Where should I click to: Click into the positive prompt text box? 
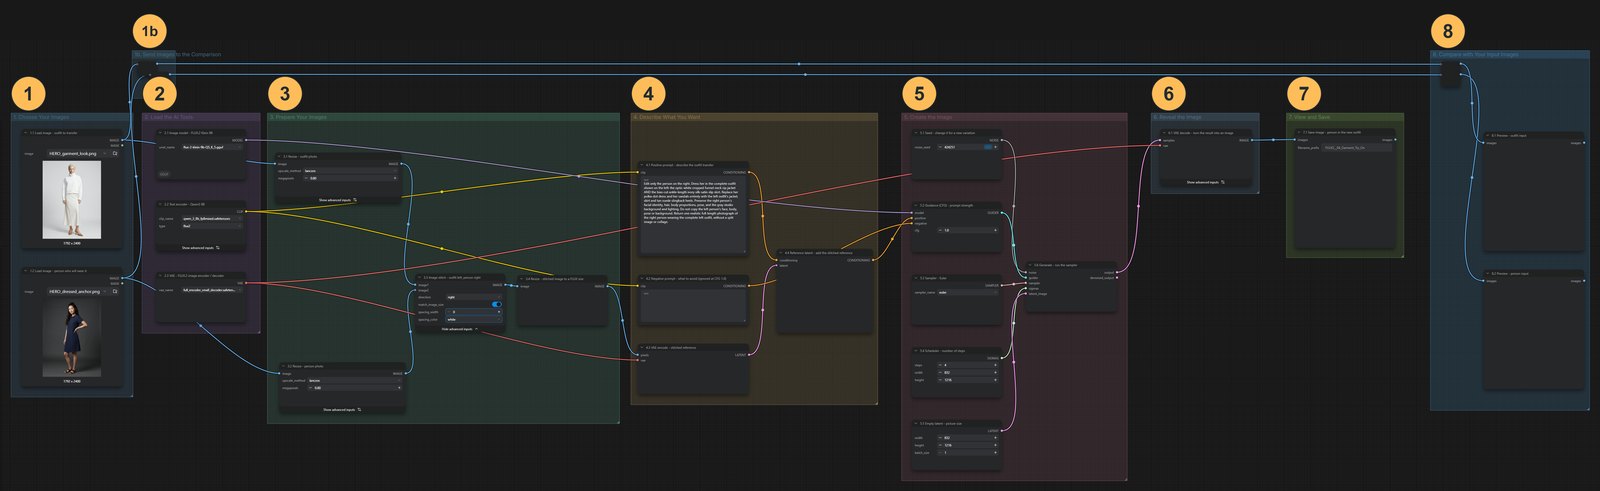coord(693,213)
